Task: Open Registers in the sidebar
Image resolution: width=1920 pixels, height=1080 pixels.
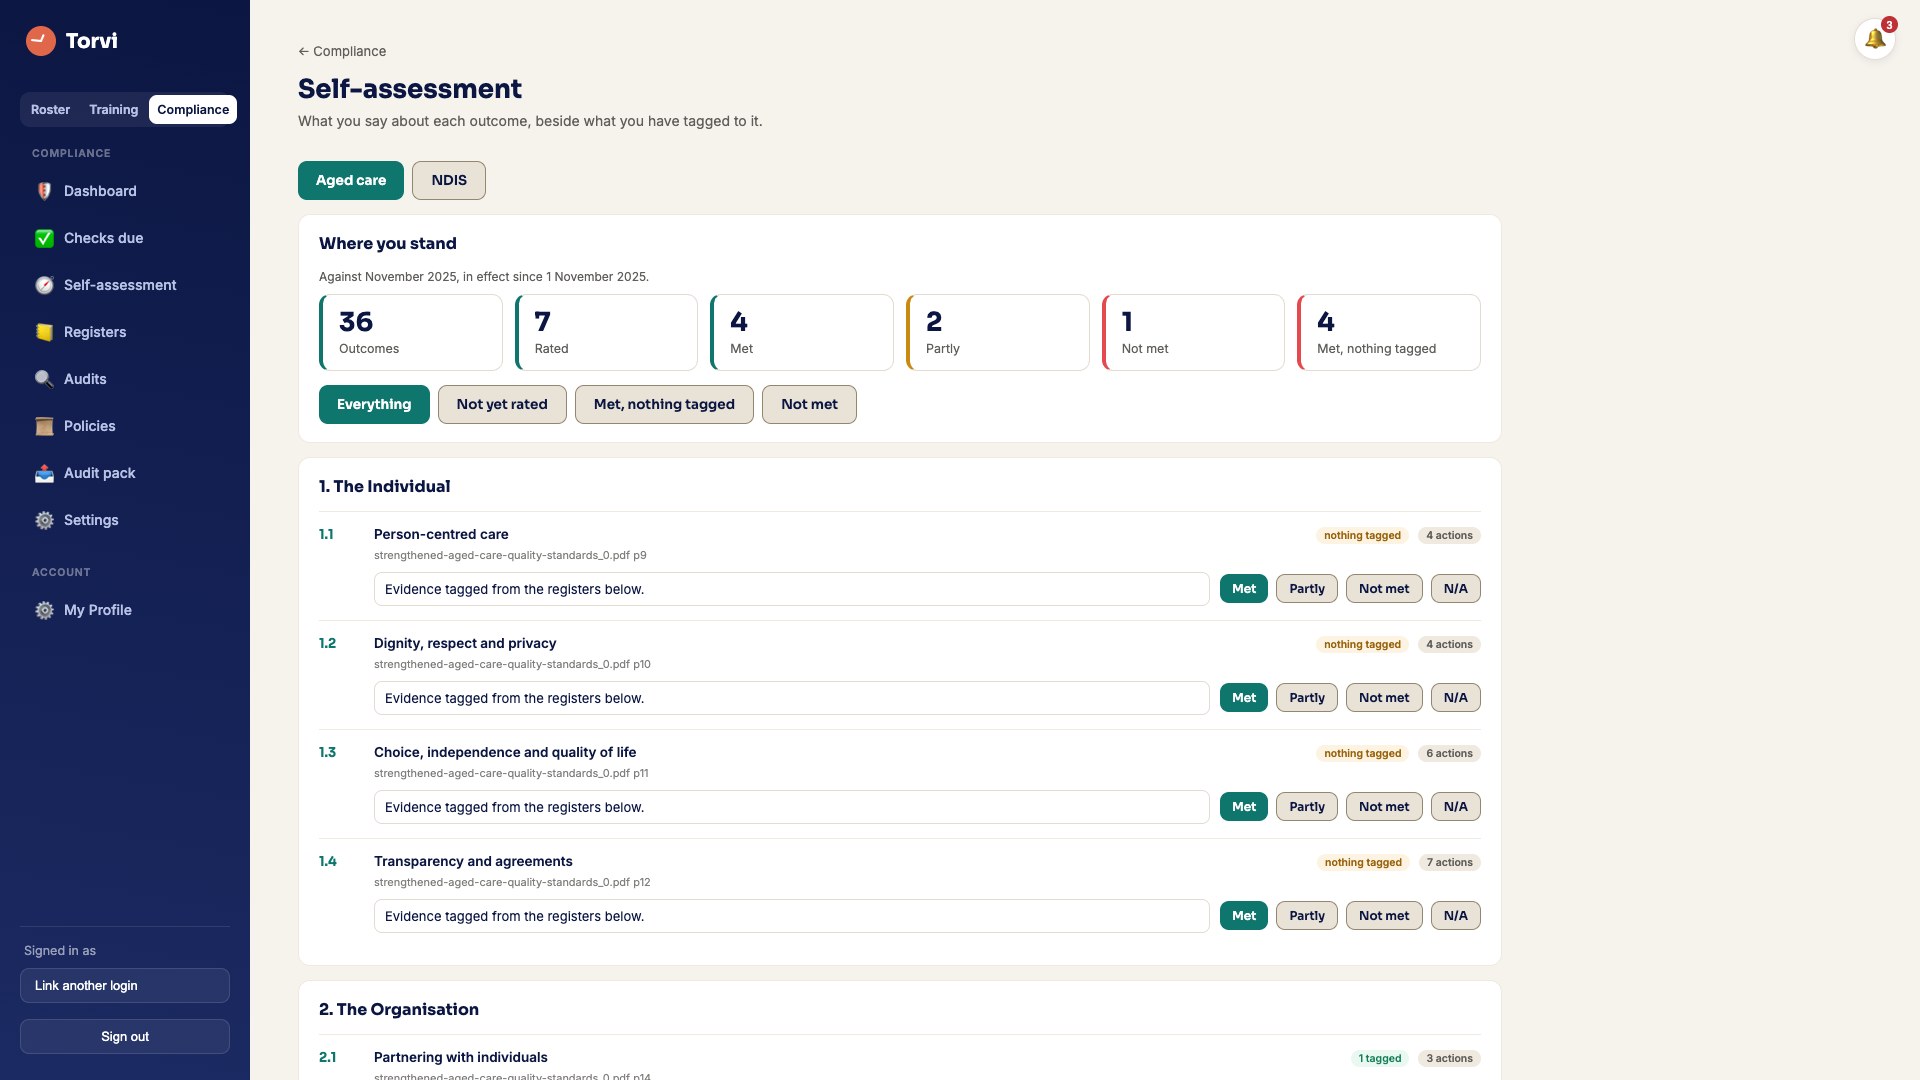Action: [125, 332]
